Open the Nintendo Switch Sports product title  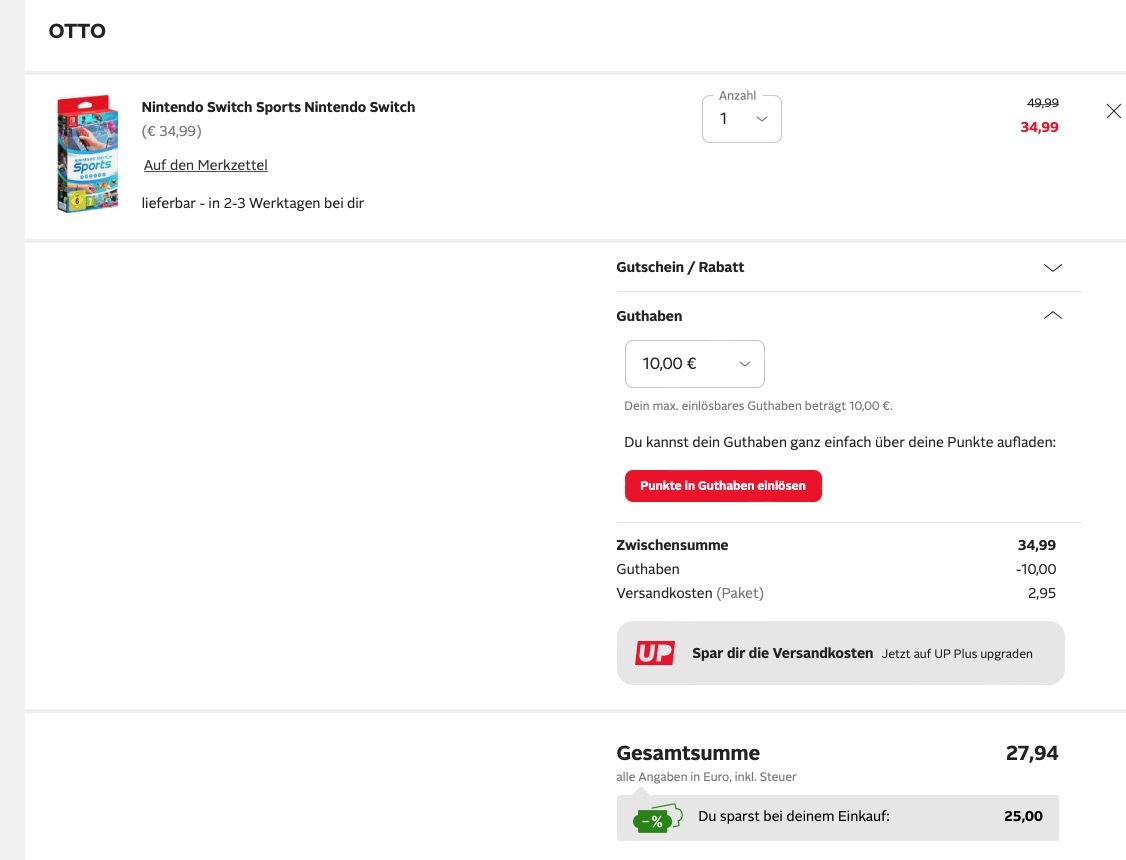tap(278, 107)
